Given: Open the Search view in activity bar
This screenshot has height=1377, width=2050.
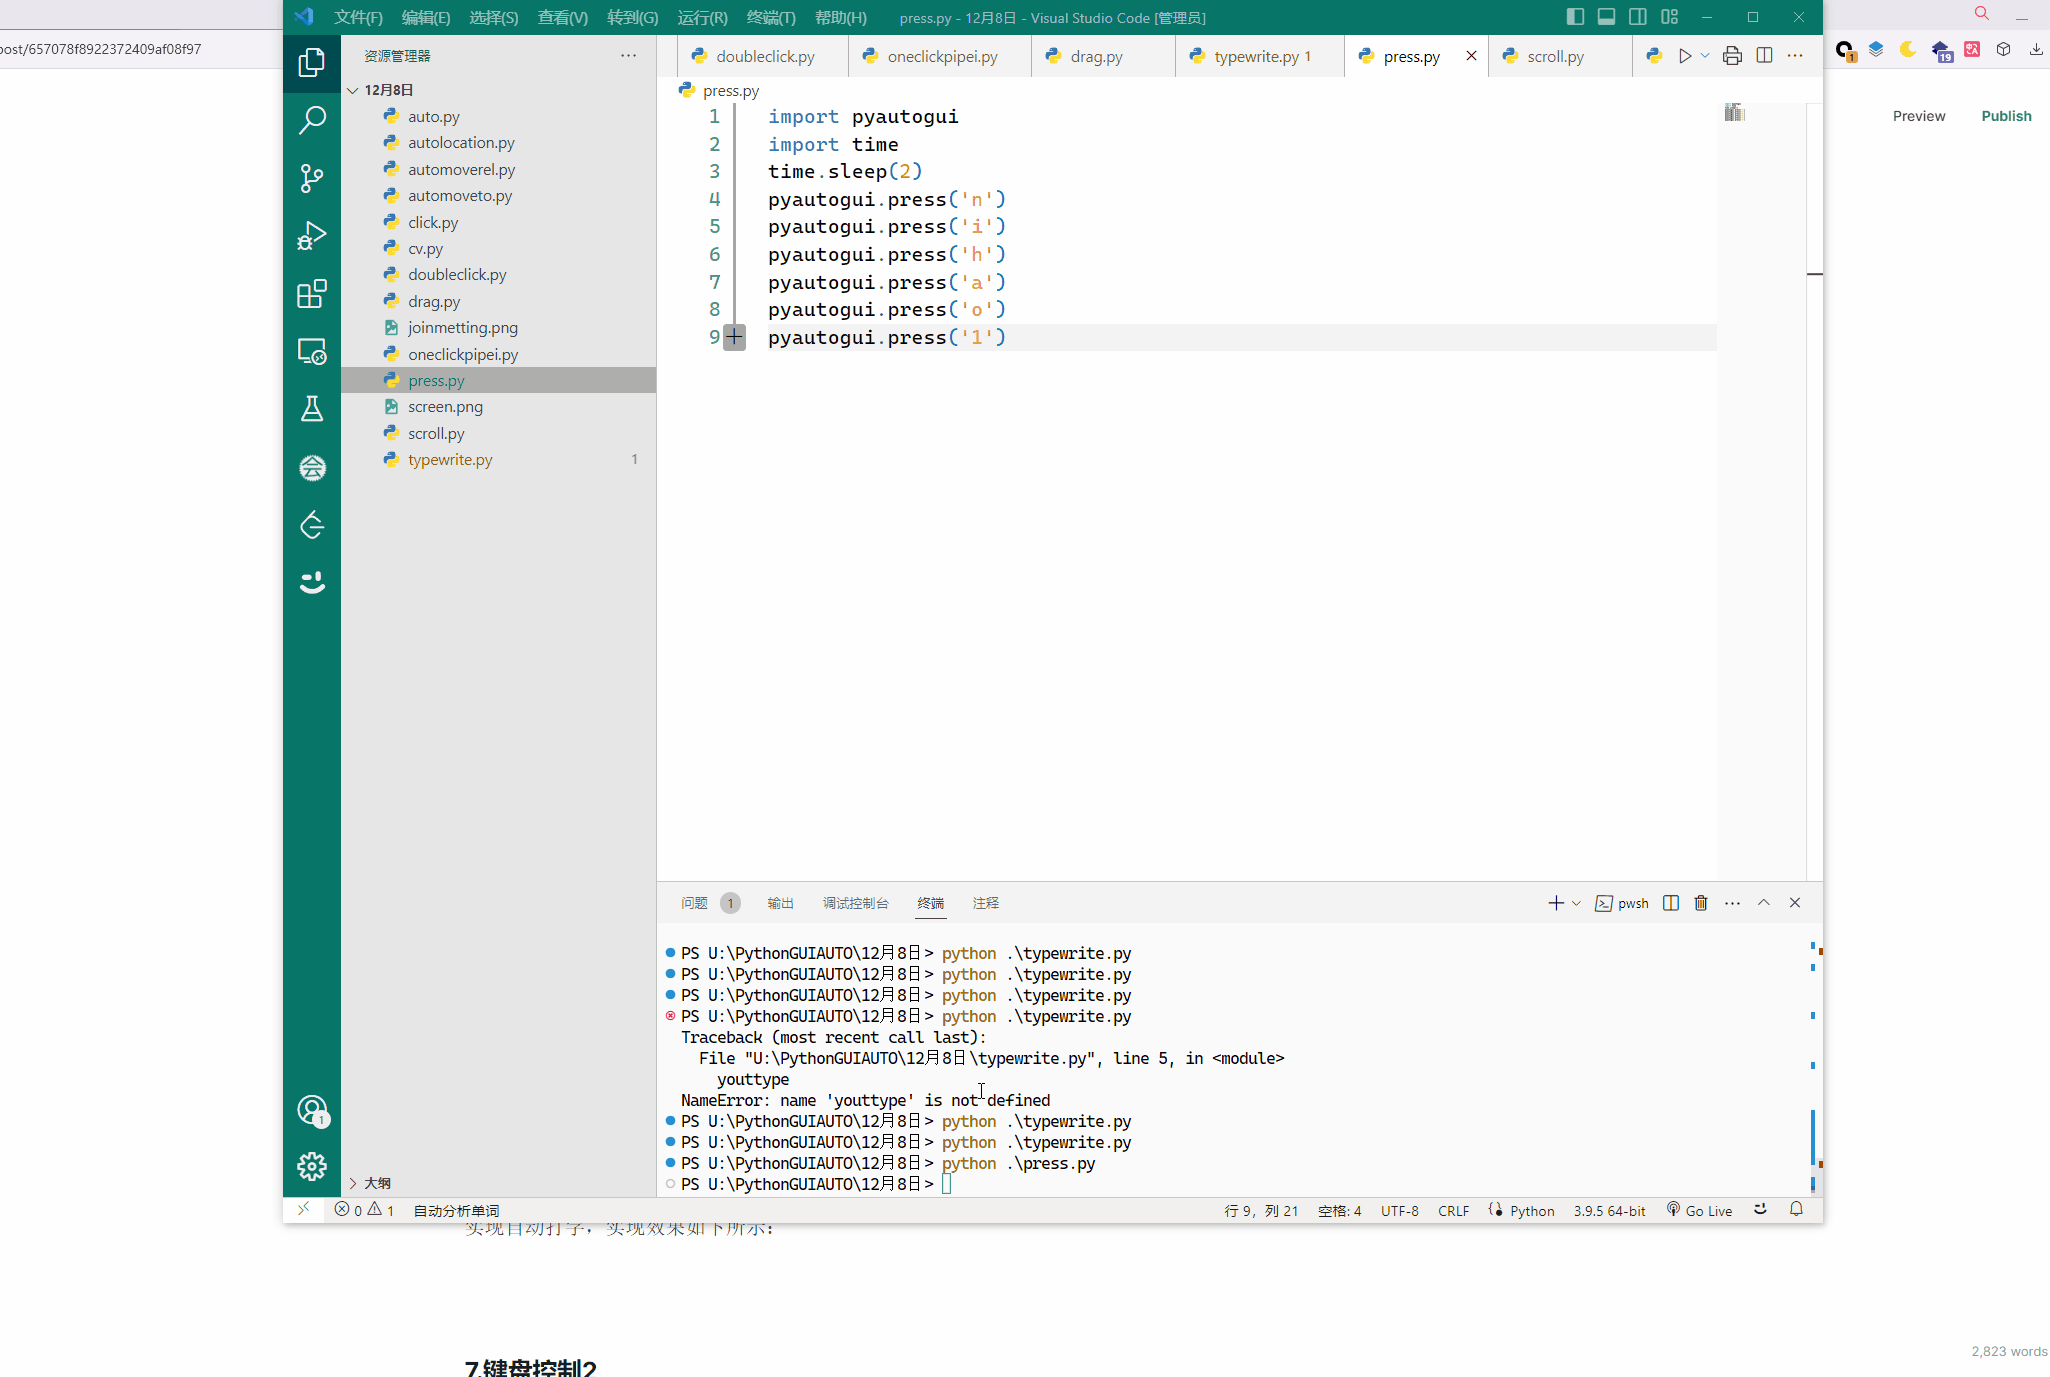Looking at the screenshot, I should tap(312, 120).
